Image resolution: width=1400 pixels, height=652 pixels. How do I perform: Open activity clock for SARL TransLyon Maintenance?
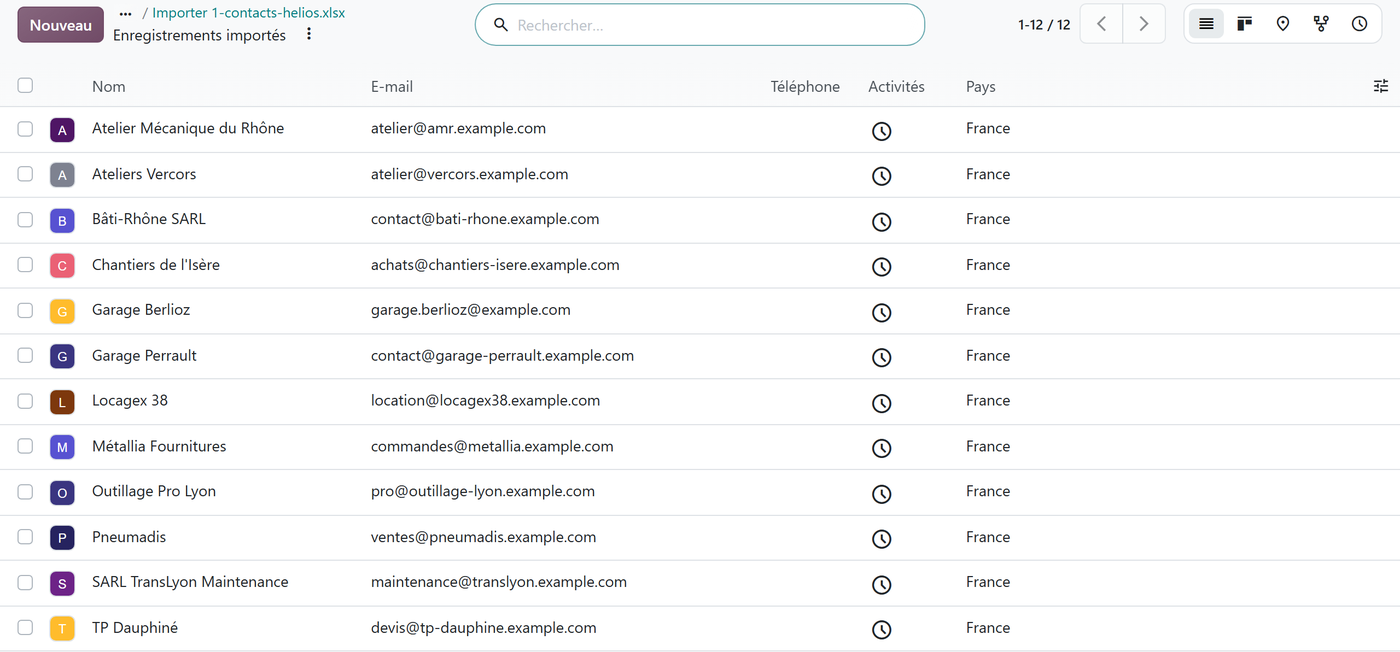[881, 585]
